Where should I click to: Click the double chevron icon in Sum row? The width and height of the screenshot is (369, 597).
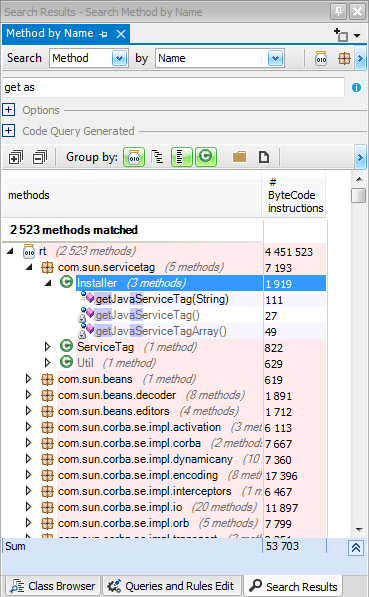pyautogui.click(x=356, y=548)
